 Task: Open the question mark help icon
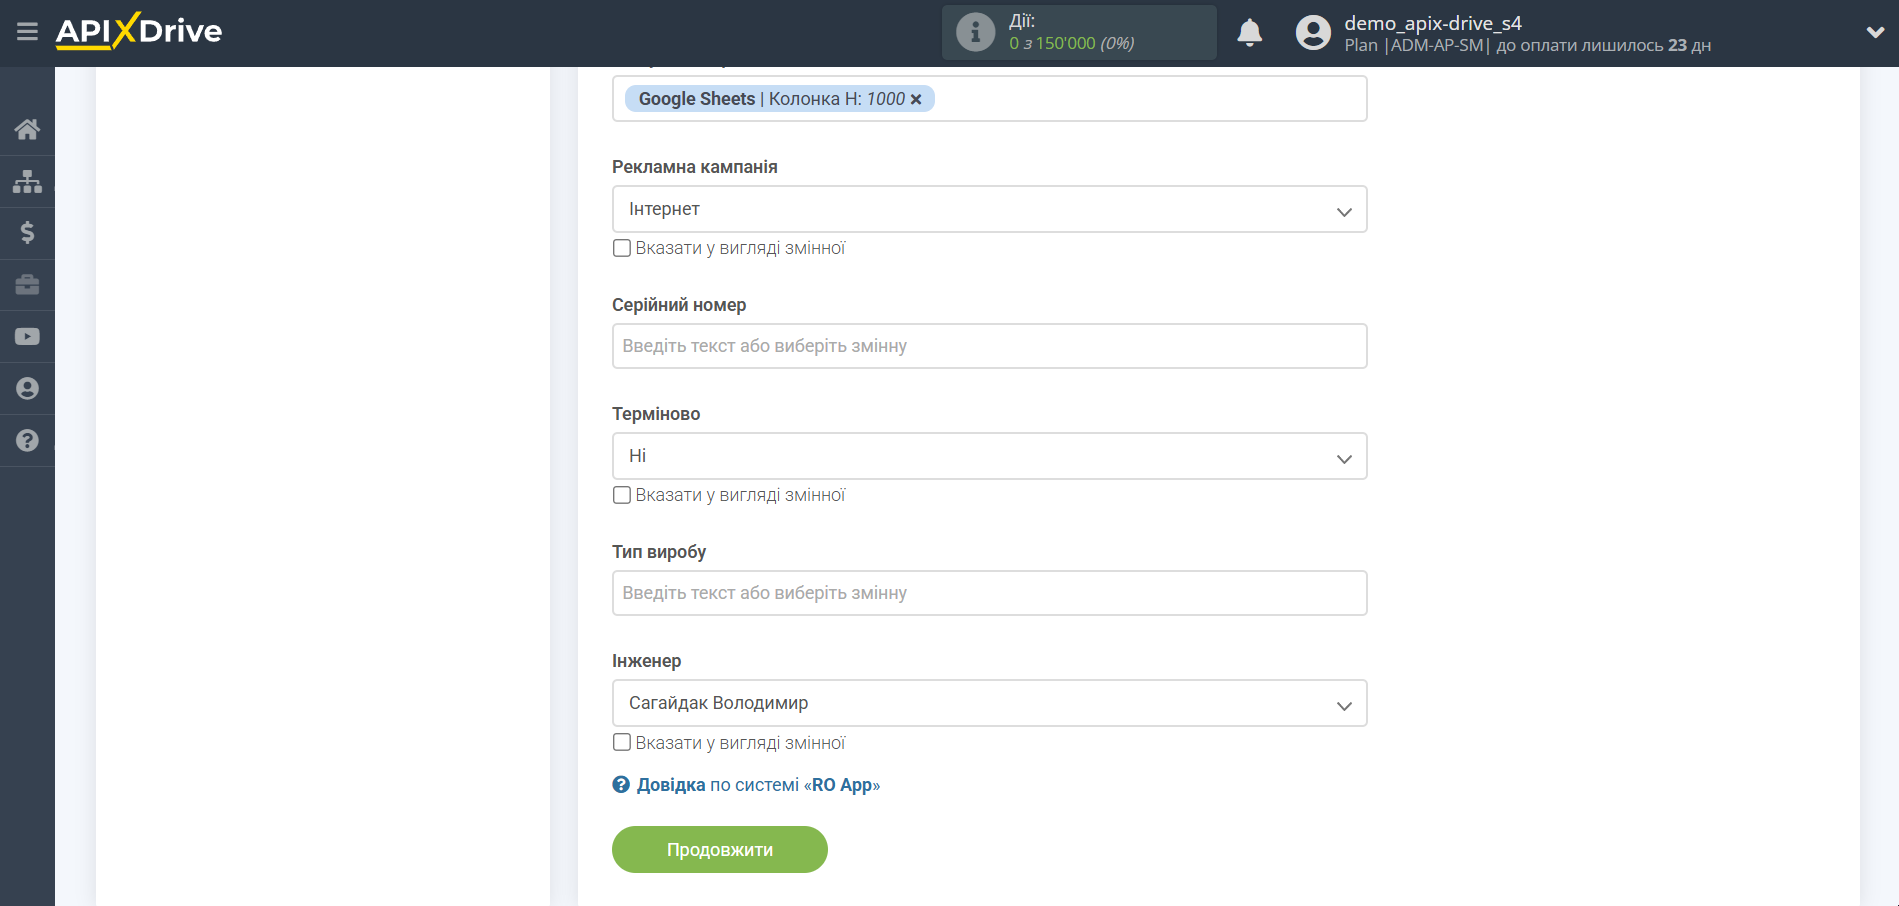click(x=27, y=441)
